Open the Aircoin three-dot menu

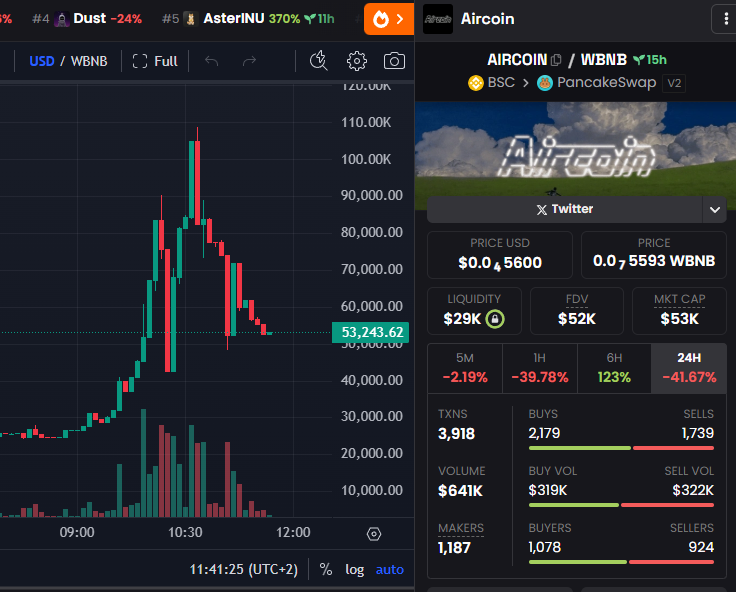coord(726,19)
